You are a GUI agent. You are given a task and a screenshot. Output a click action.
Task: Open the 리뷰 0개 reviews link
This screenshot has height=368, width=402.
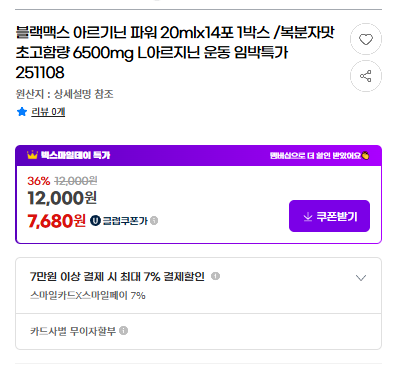[48, 112]
